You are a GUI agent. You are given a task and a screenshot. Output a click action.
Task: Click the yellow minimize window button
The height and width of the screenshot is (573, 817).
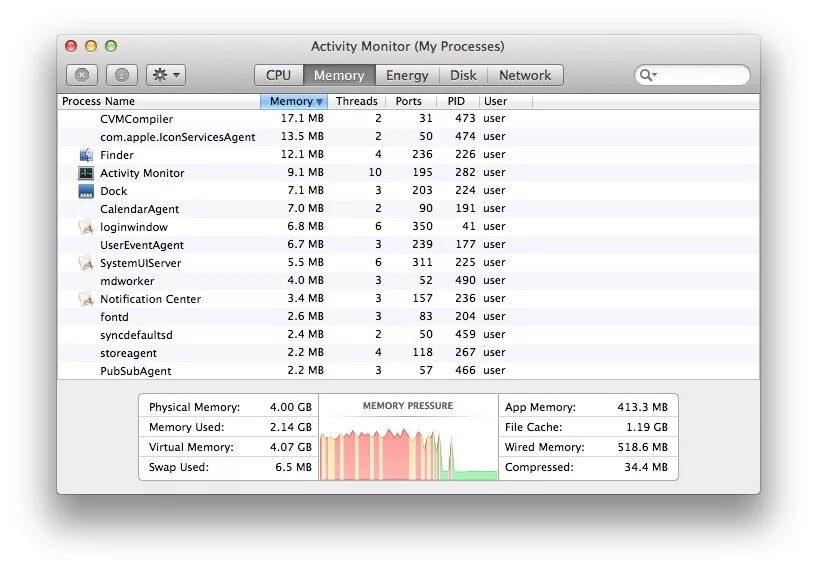(91, 46)
